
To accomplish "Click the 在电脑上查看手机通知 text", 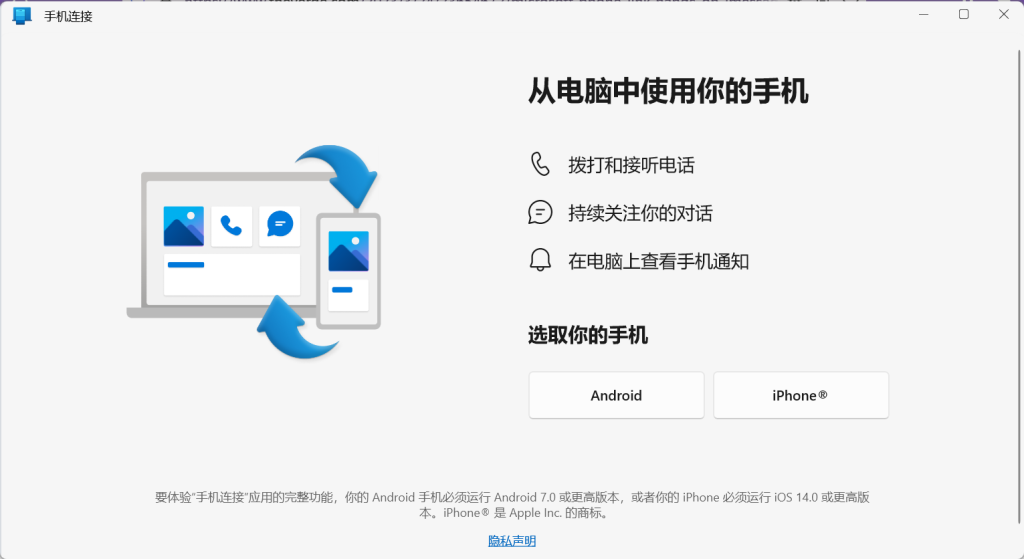I will click(658, 261).
